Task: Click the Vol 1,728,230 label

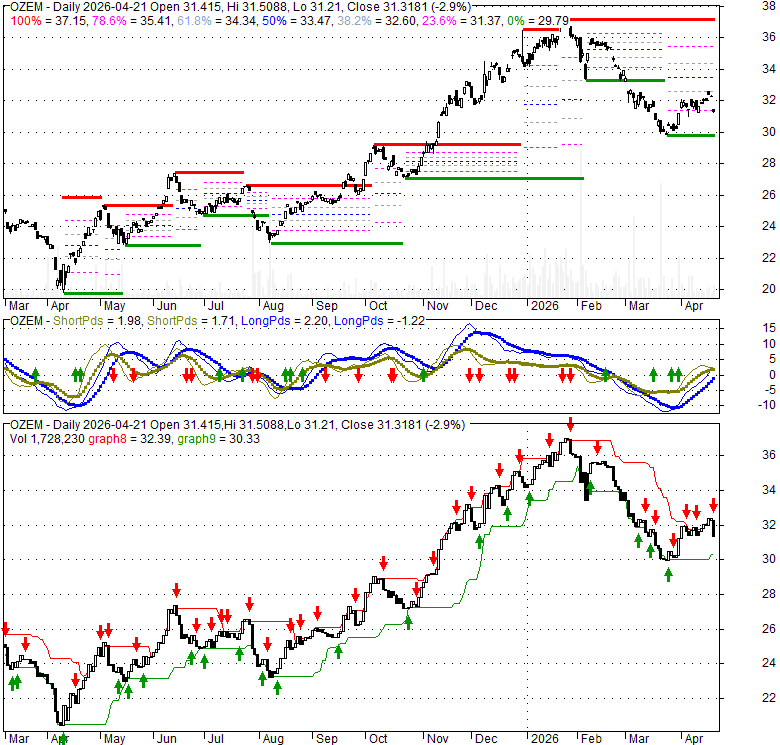Action: pyautogui.click(x=47, y=439)
